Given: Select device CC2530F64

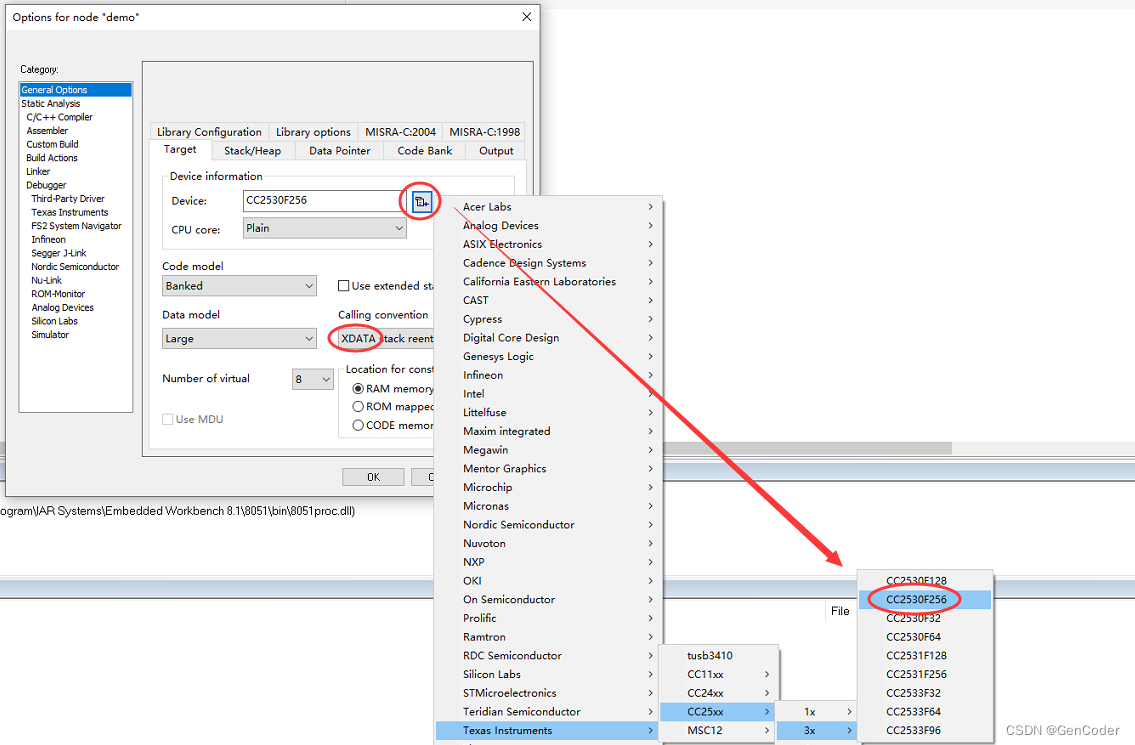Looking at the screenshot, I should tap(924, 637).
